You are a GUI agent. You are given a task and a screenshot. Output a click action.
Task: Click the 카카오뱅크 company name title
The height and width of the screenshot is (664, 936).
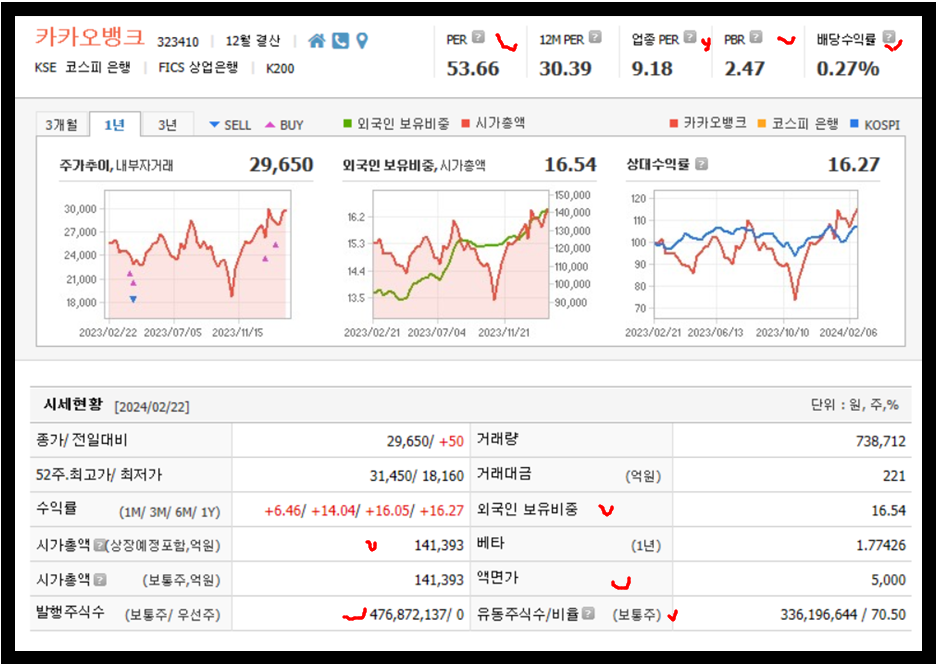pyautogui.click(x=90, y=37)
